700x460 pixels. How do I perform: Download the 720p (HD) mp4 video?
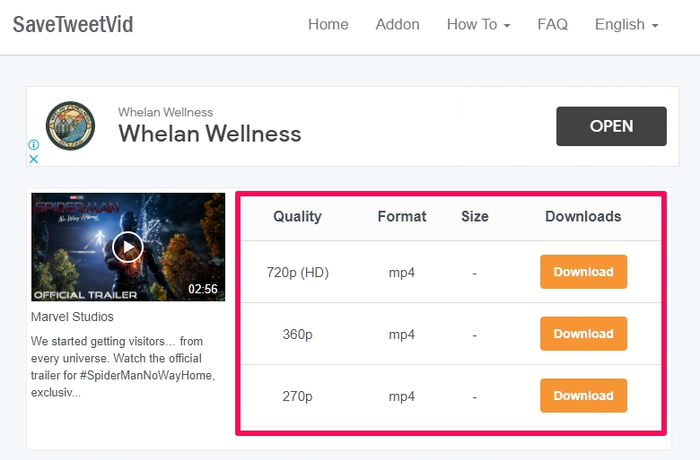point(583,272)
